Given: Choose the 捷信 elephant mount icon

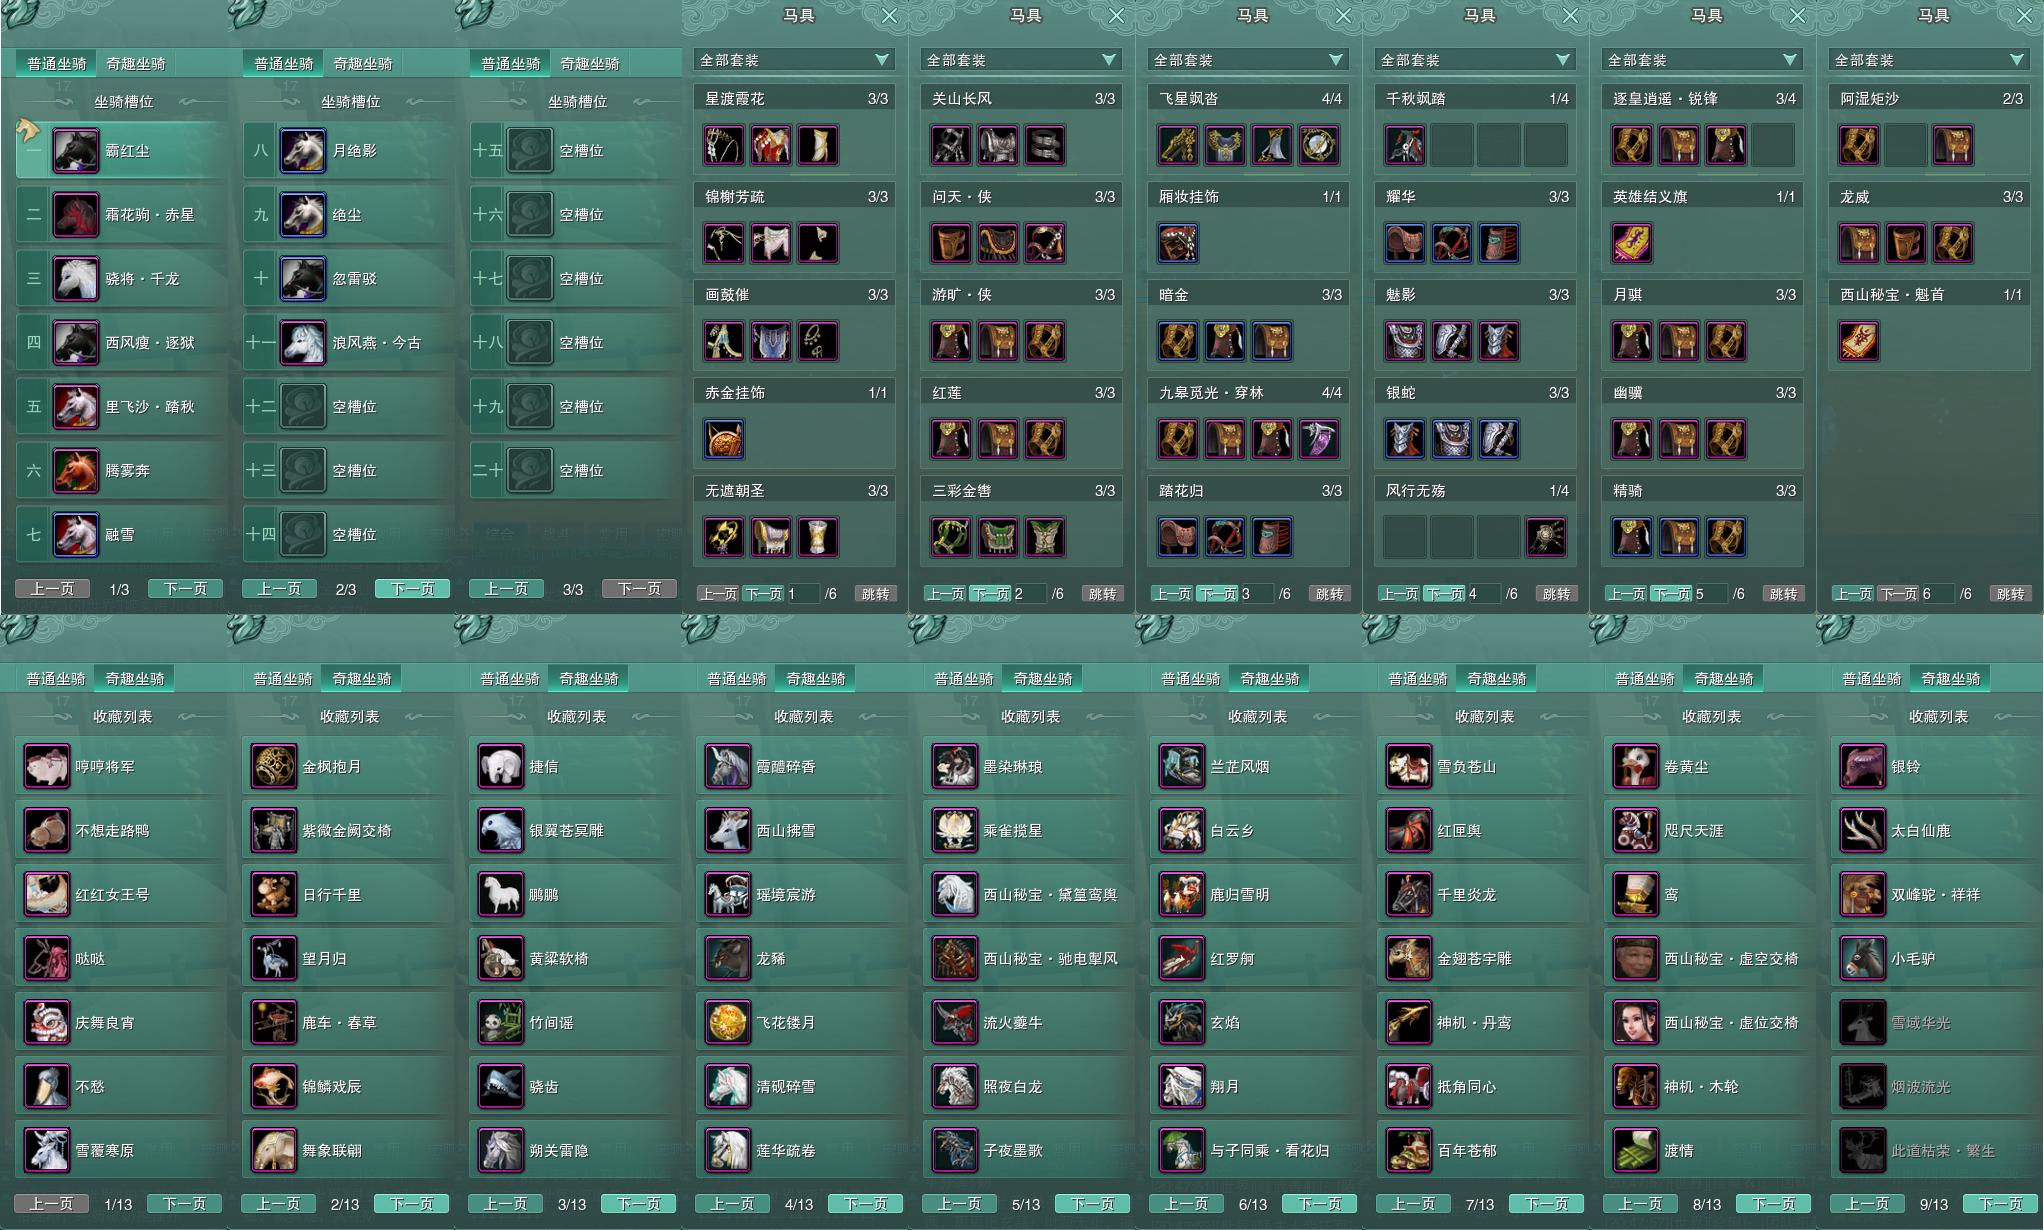Looking at the screenshot, I should [500, 767].
